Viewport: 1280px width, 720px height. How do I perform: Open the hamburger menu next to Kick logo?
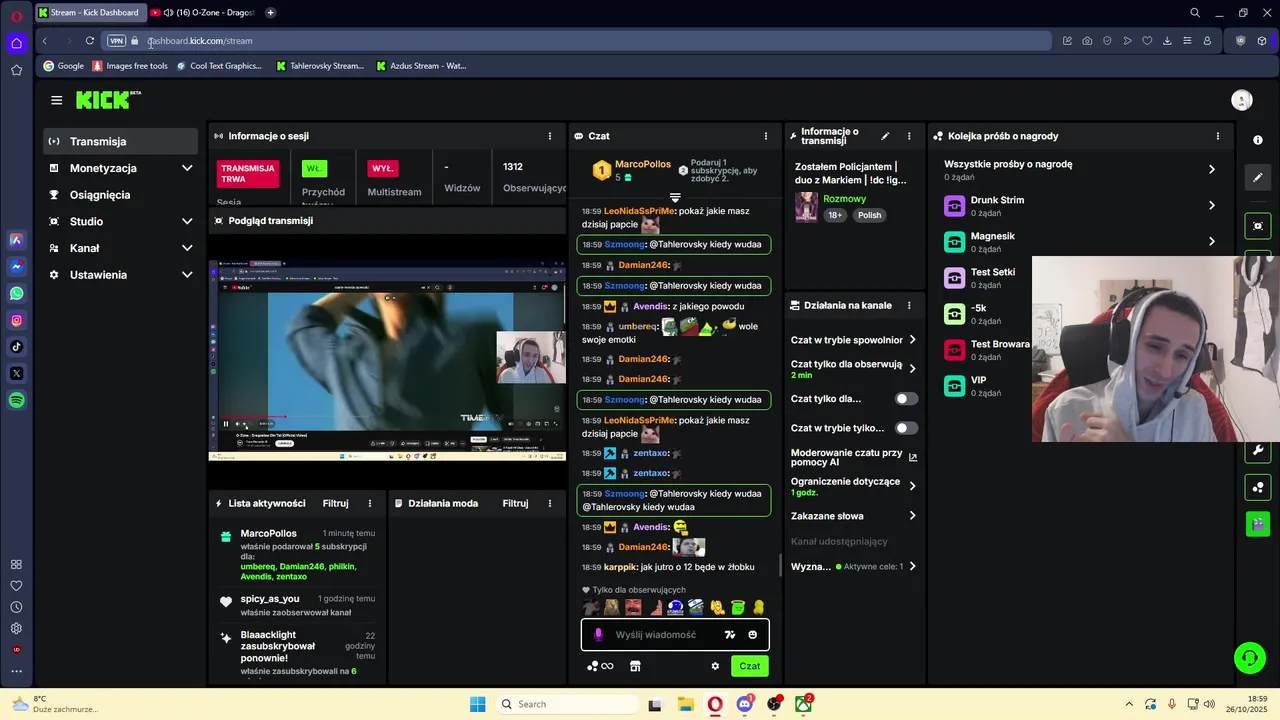(57, 100)
